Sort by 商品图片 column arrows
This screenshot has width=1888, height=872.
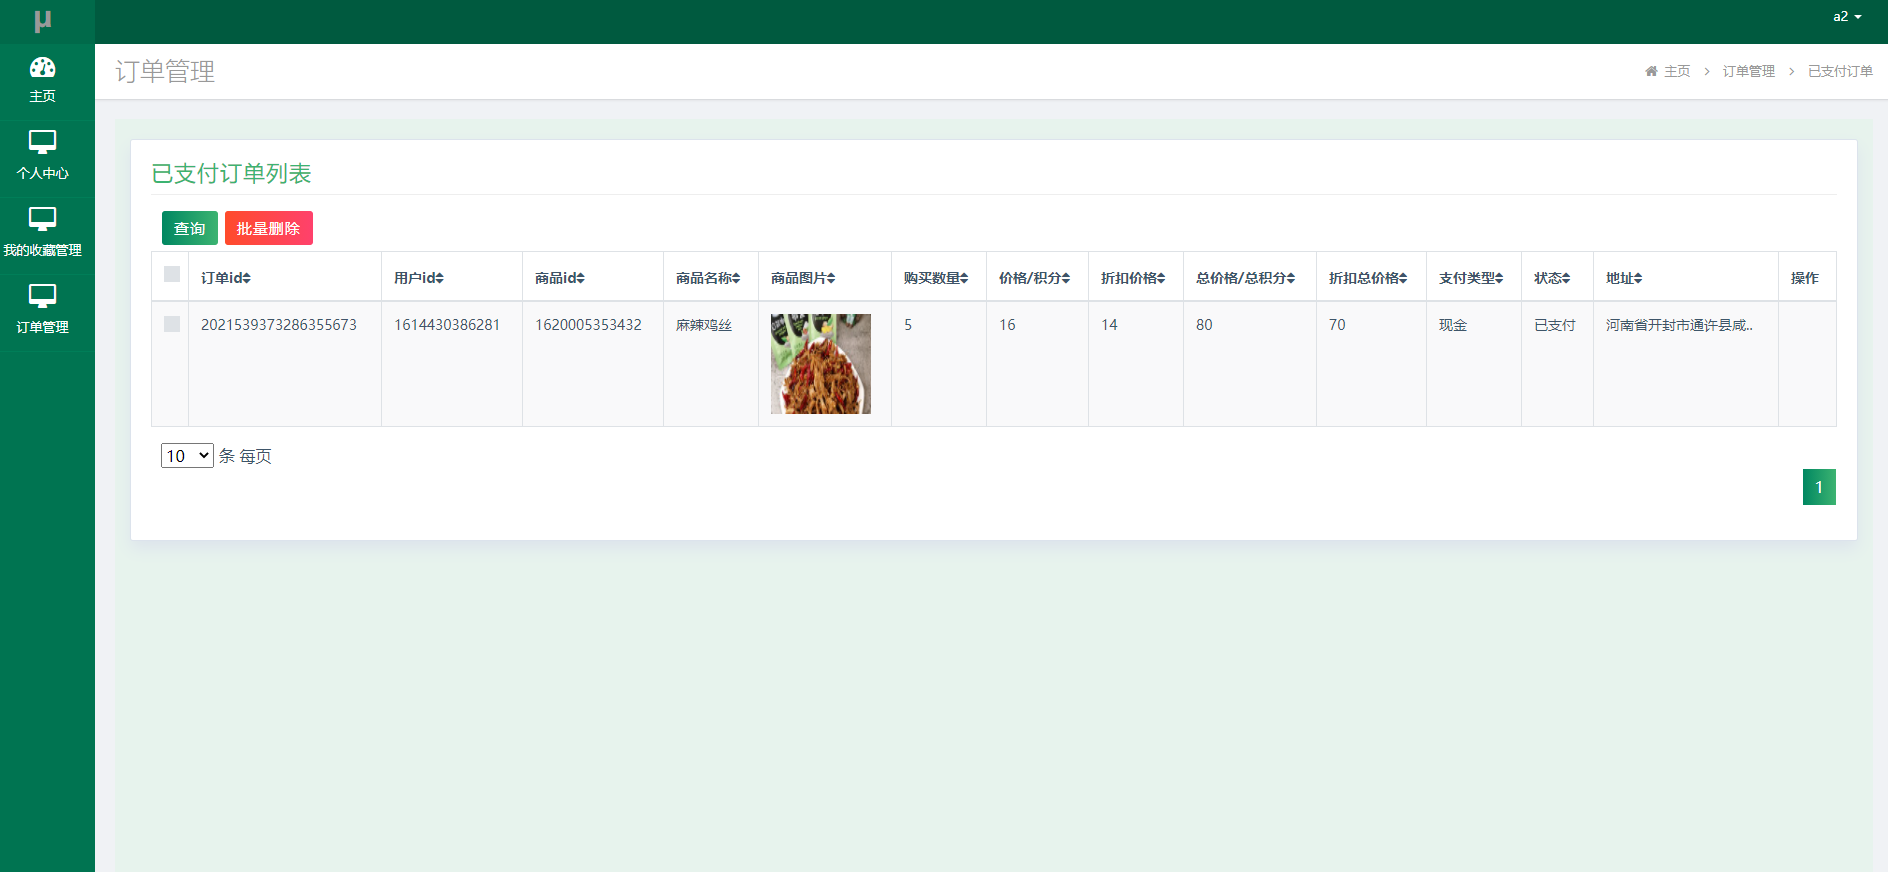[x=831, y=278]
